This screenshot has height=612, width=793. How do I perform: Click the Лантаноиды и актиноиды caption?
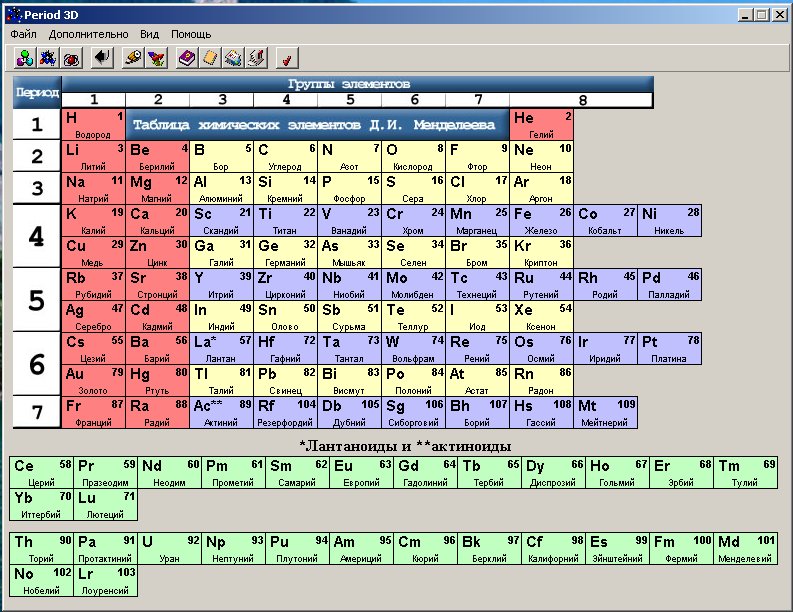(x=405, y=446)
